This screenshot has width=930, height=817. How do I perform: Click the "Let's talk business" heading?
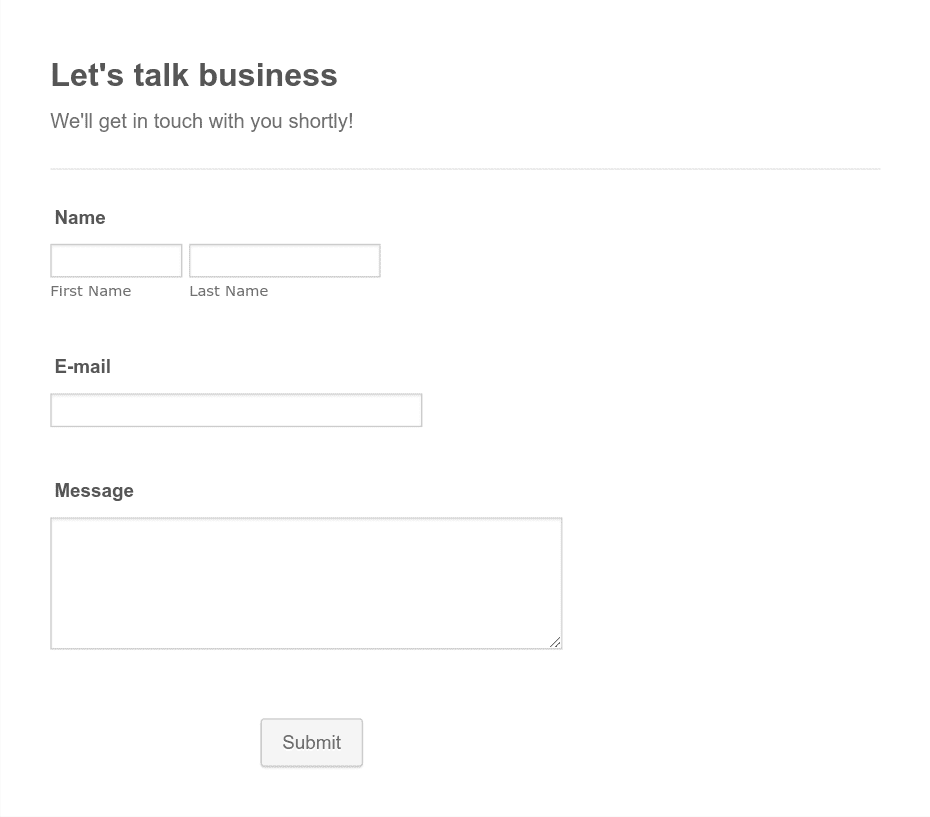coord(194,75)
